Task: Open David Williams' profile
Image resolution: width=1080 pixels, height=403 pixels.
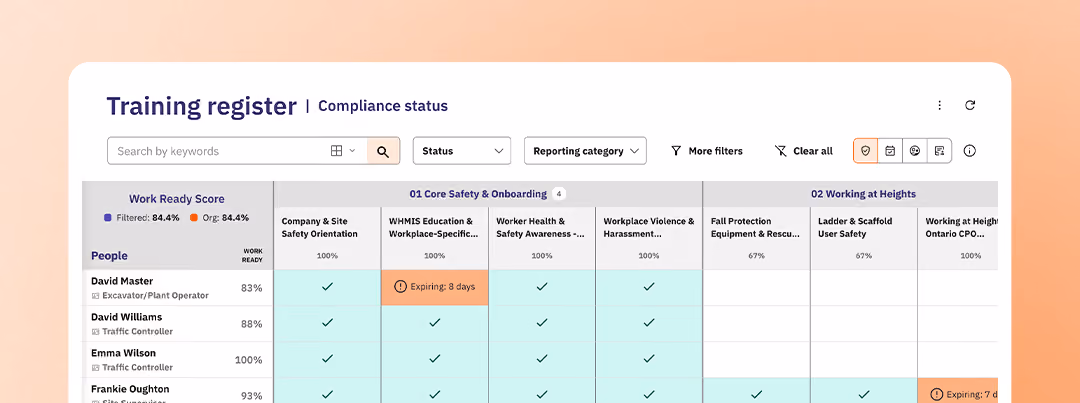Action: pos(127,317)
